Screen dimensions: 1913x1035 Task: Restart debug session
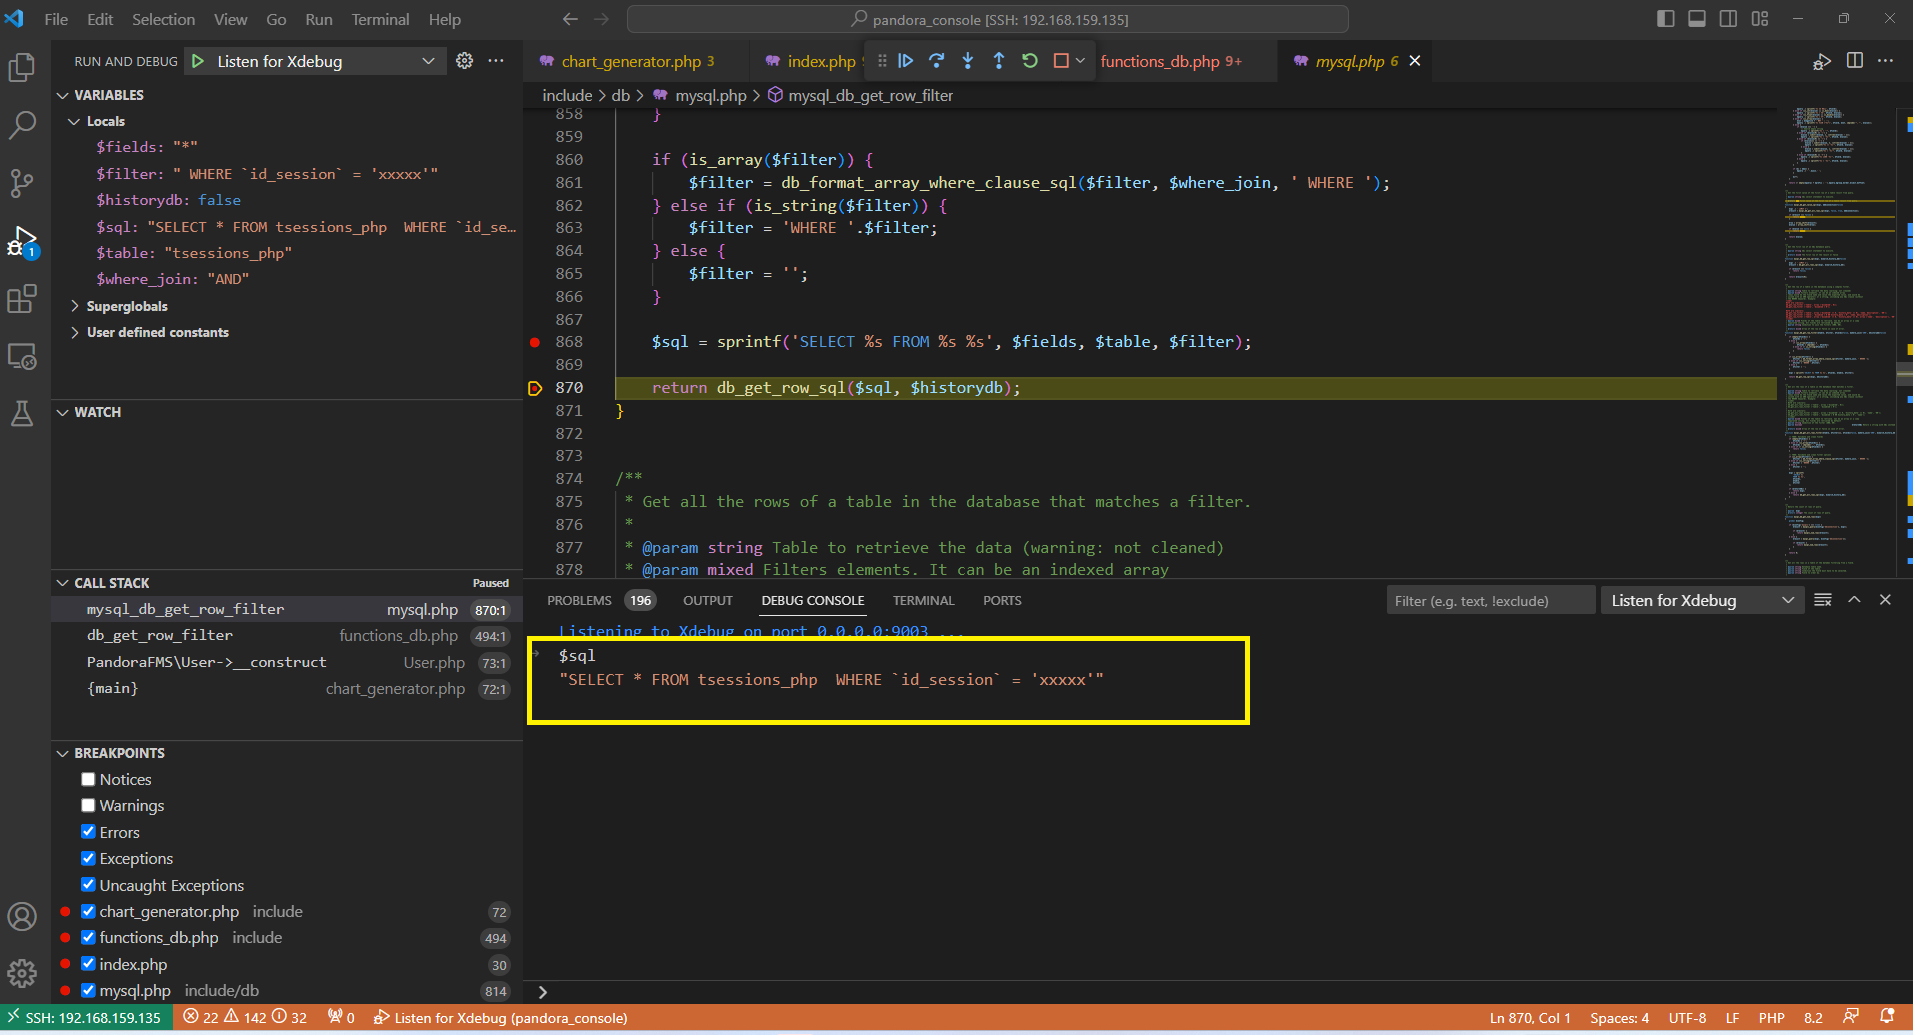pyautogui.click(x=1029, y=61)
